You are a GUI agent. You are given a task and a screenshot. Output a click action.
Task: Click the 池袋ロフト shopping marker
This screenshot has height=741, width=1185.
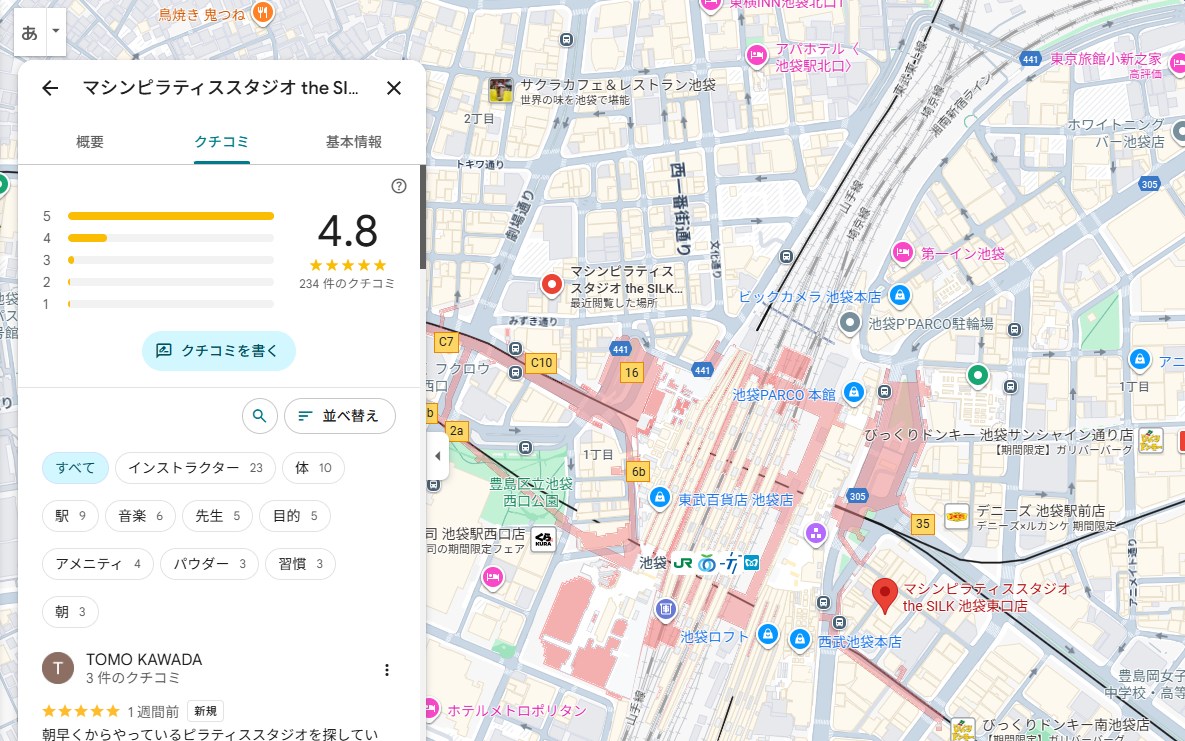pos(767,635)
